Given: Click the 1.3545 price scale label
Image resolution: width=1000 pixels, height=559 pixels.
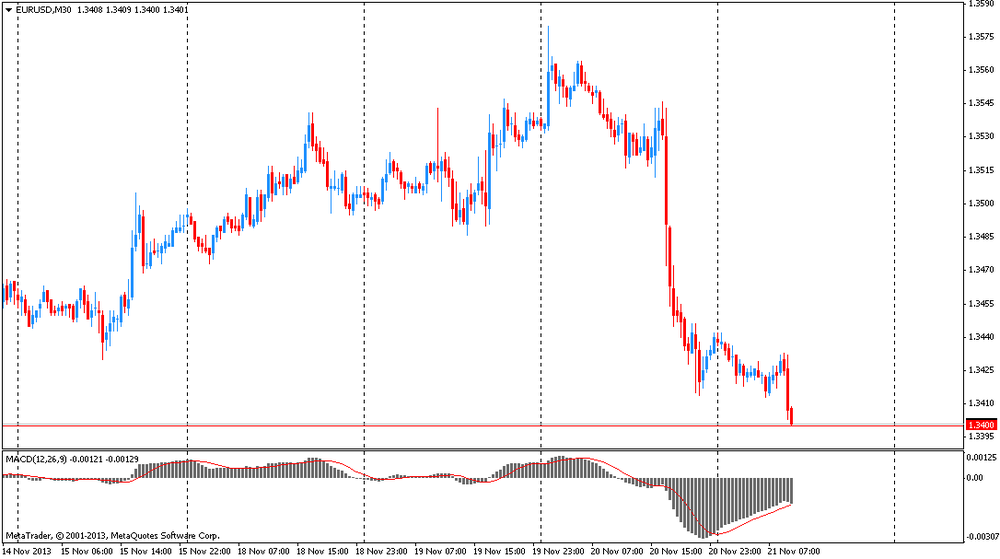Looking at the screenshot, I should [981, 103].
